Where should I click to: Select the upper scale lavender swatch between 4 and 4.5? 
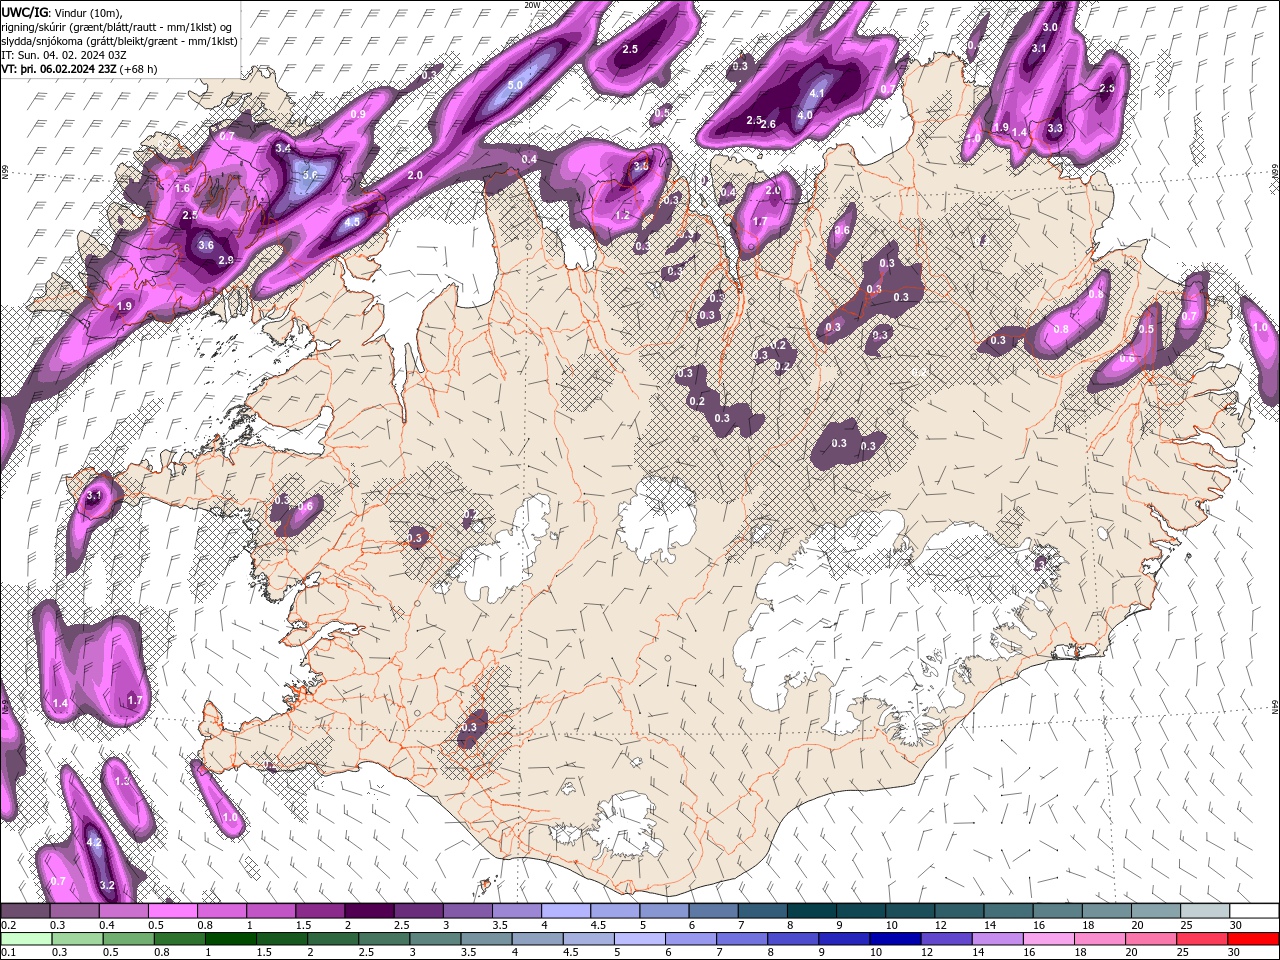tap(566, 911)
